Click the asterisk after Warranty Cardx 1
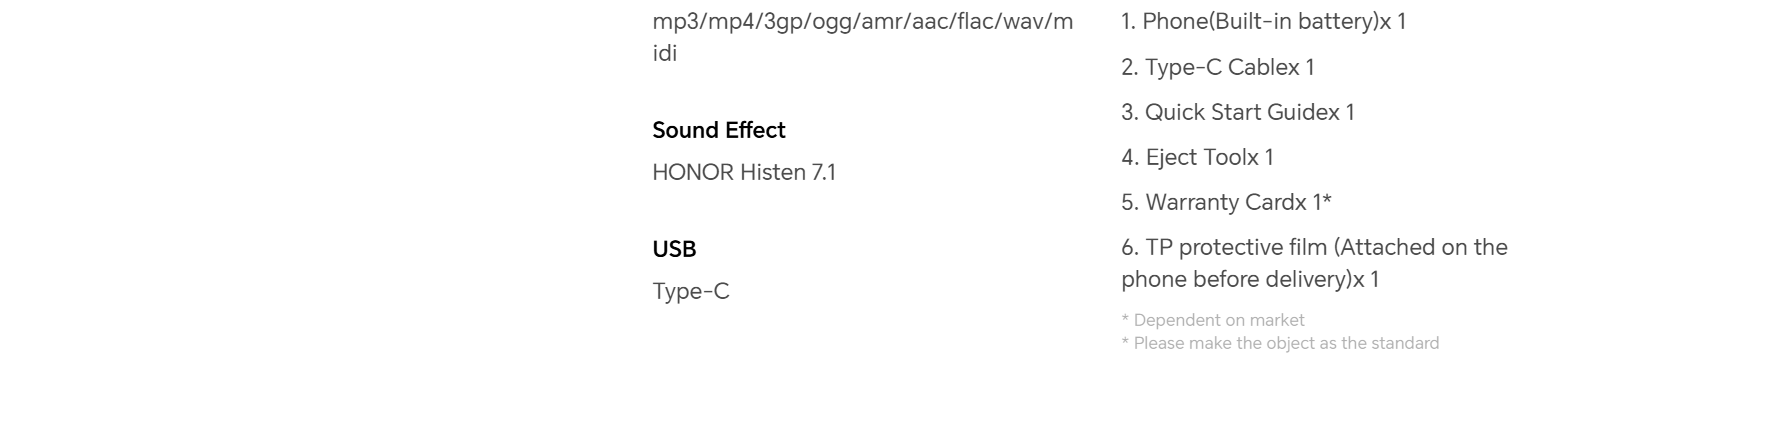This screenshot has width=1783, height=422. (1327, 199)
